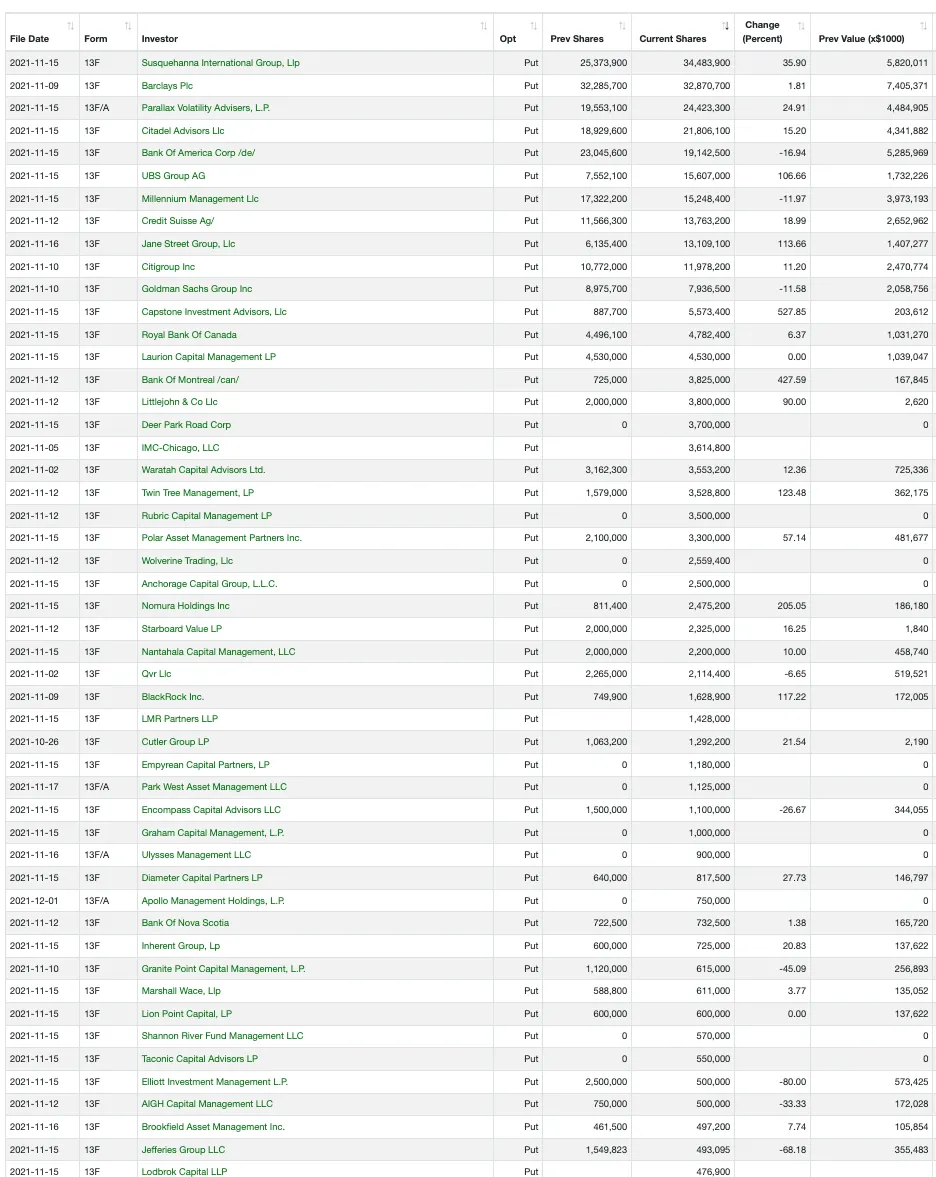Image resolution: width=936 pixels, height=1177 pixels.
Task: Open Graham Capital Management, L.P. link
Action: point(213,832)
